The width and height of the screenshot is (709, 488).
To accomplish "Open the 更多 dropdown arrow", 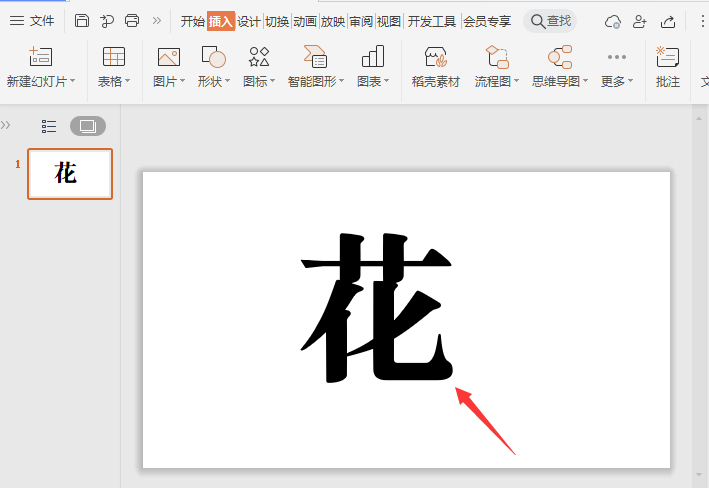I will coord(630,81).
